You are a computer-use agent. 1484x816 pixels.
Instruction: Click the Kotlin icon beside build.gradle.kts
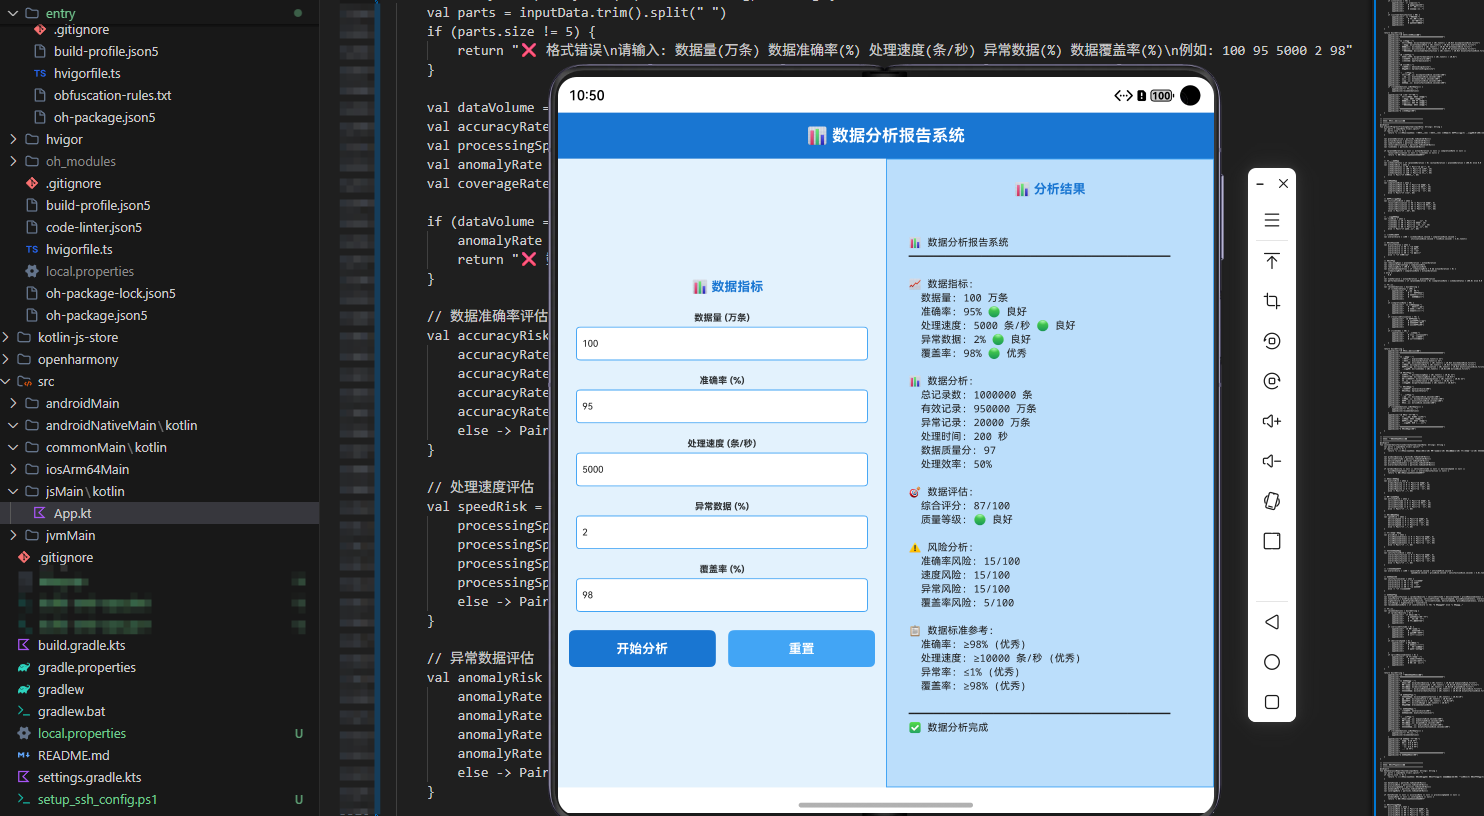tap(24, 645)
